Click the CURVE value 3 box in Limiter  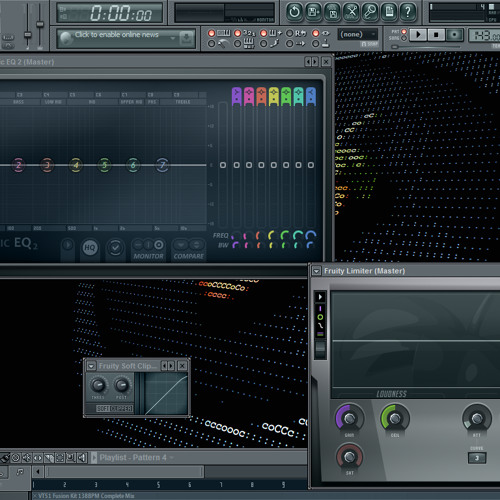coord(477,458)
